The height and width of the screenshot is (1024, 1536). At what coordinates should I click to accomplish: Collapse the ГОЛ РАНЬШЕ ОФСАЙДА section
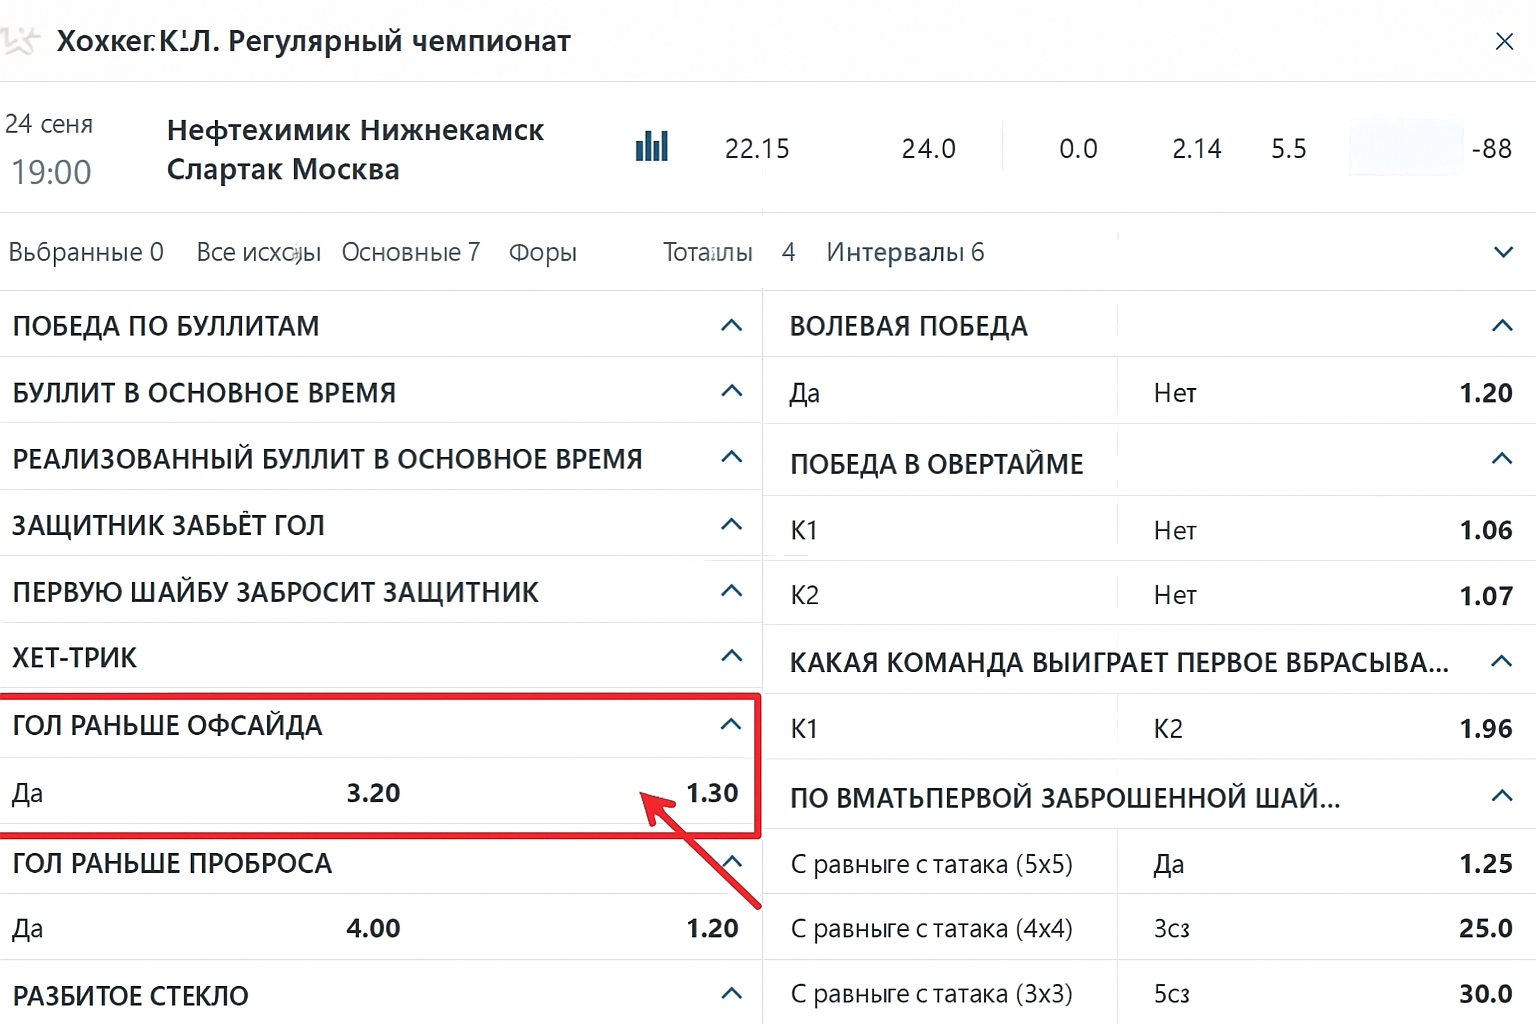(x=731, y=725)
